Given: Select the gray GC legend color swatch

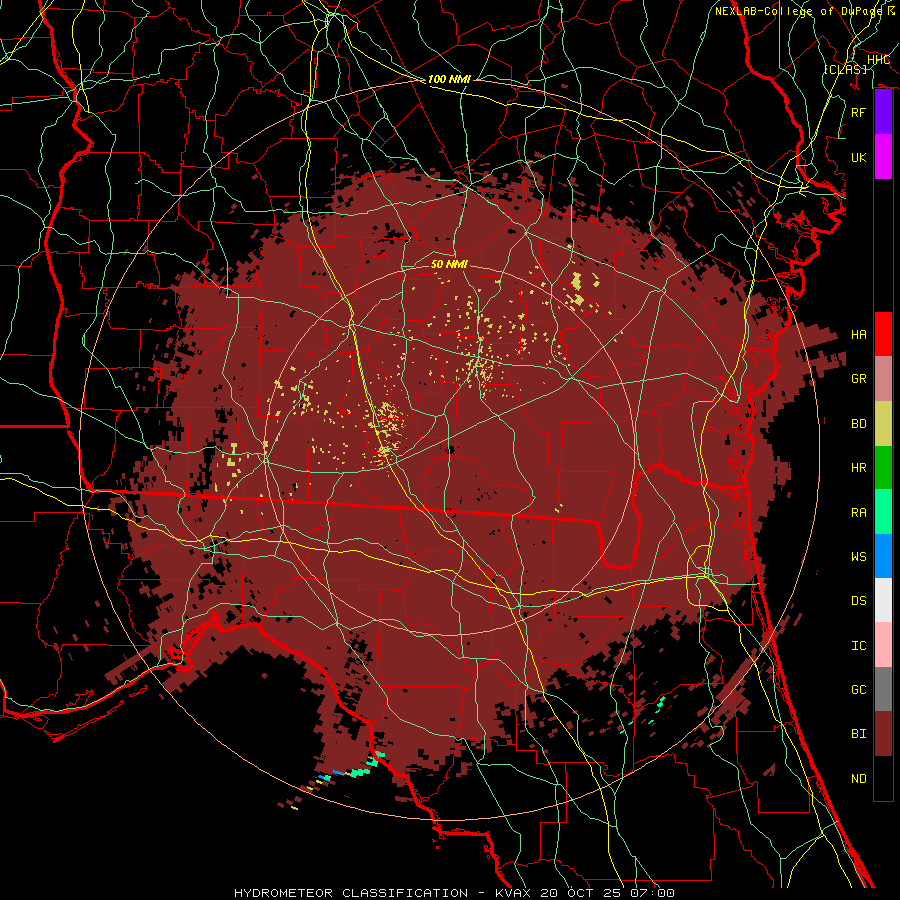Looking at the screenshot, I should point(883,689).
